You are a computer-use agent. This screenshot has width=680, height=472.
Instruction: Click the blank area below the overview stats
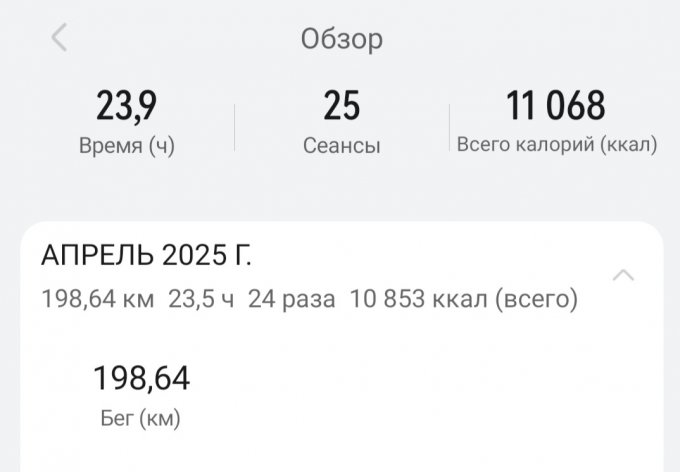342,191
